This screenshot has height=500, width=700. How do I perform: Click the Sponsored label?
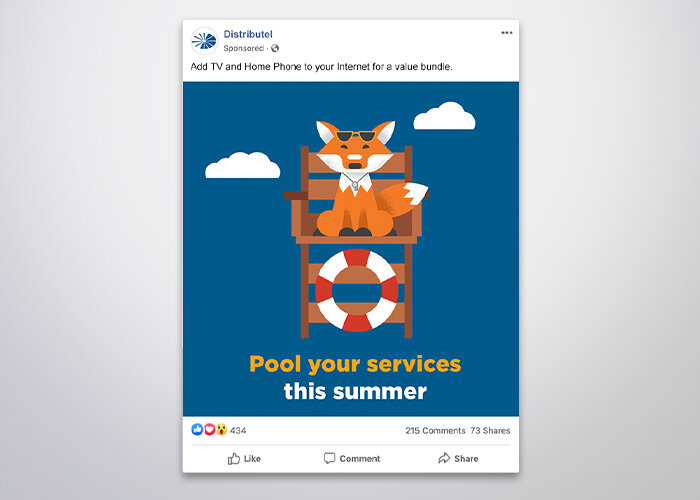[244, 48]
